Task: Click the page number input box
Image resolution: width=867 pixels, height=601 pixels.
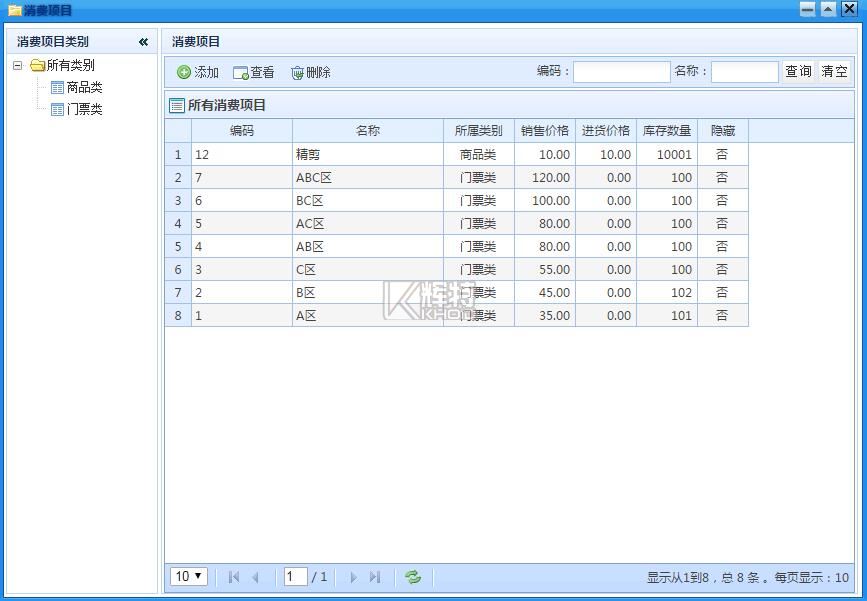Action: tap(295, 577)
